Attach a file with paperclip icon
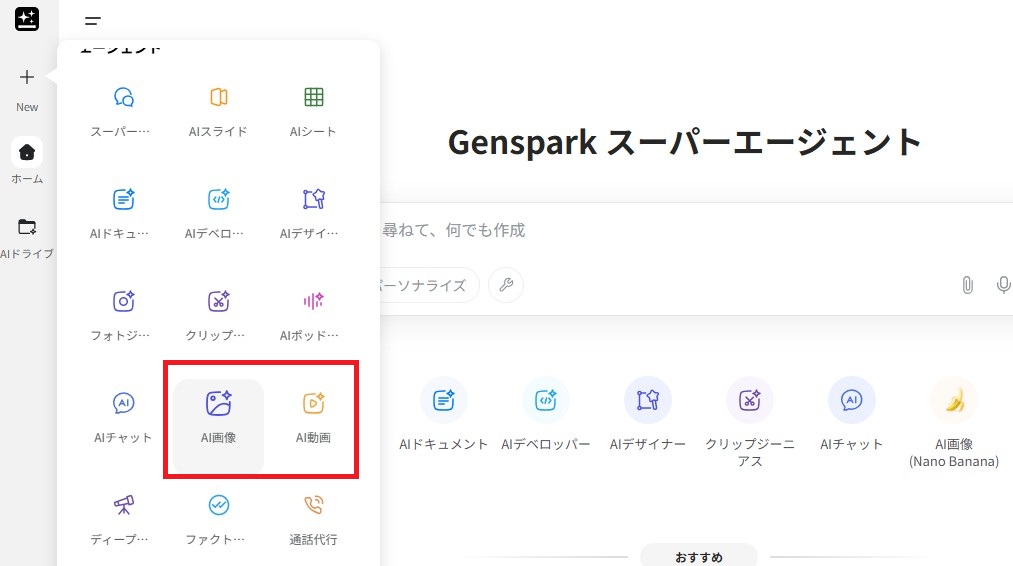 (x=967, y=285)
